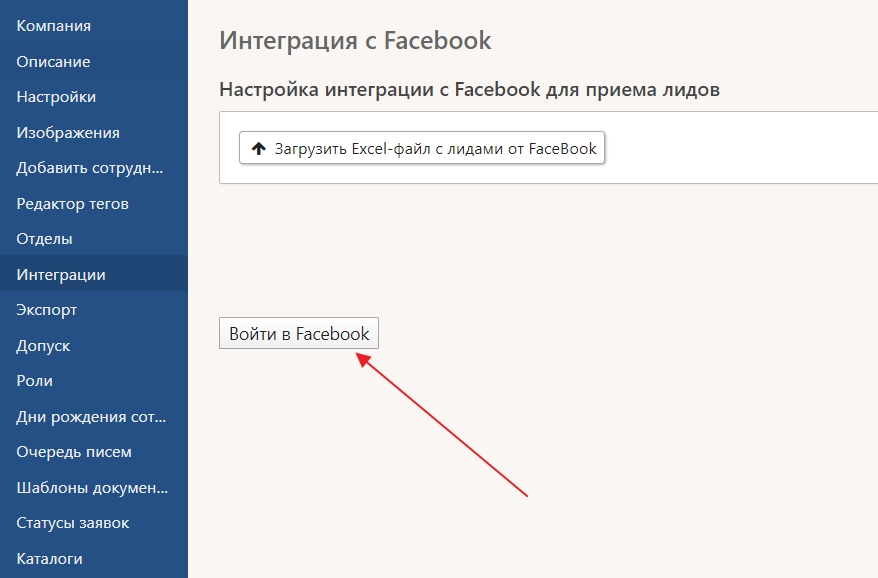The width and height of the screenshot is (878, 578).
Task: Click the upload arrow icon
Action: 258,149
